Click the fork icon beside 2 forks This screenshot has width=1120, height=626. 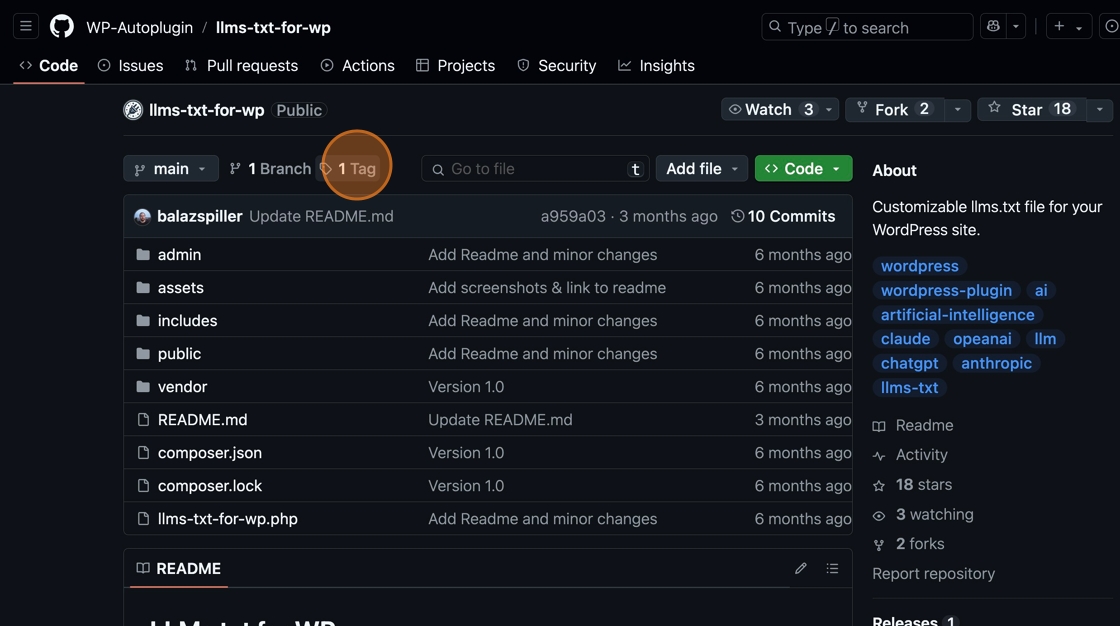[x=879, y=545]
